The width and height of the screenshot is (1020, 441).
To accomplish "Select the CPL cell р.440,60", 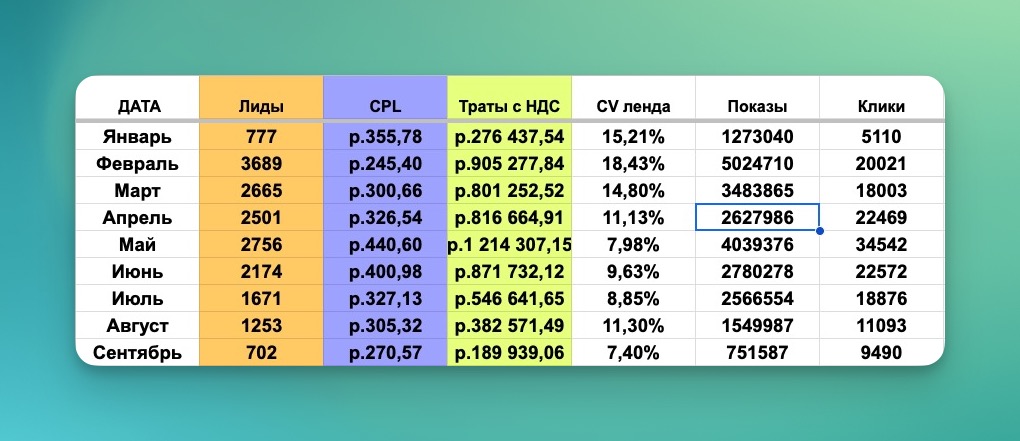I will [x=385, y=244].
